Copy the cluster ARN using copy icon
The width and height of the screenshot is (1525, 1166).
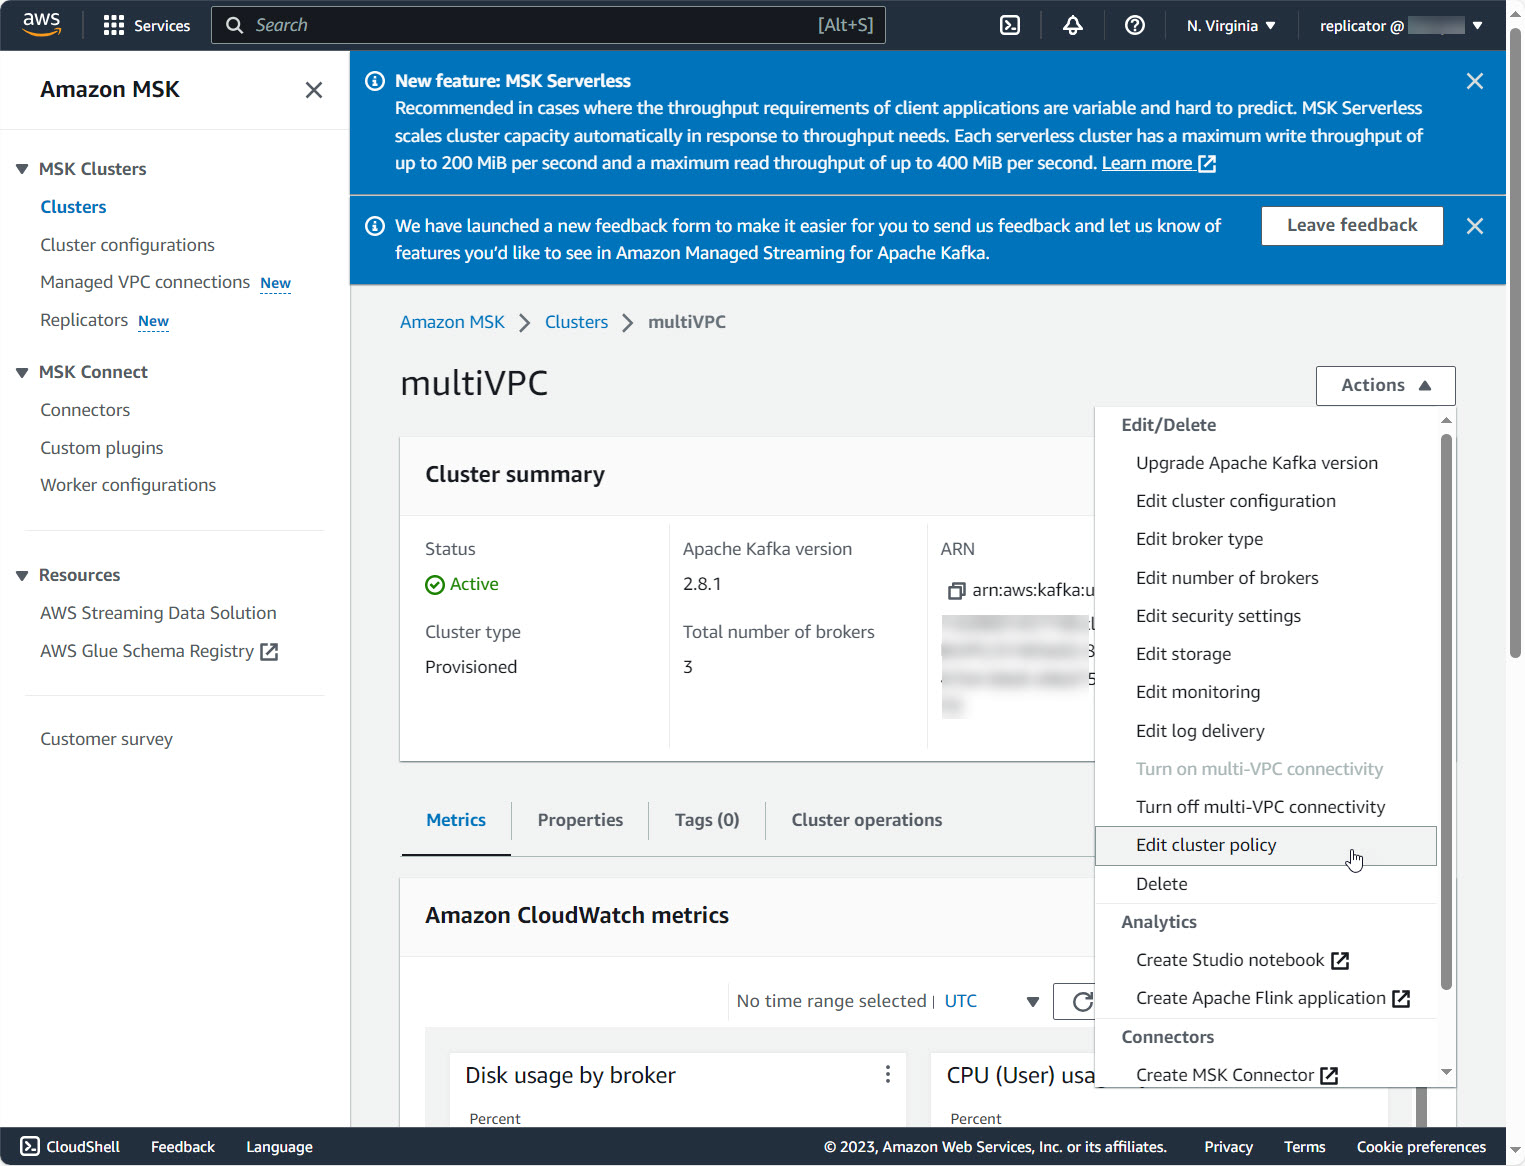(x=956, y=591)
